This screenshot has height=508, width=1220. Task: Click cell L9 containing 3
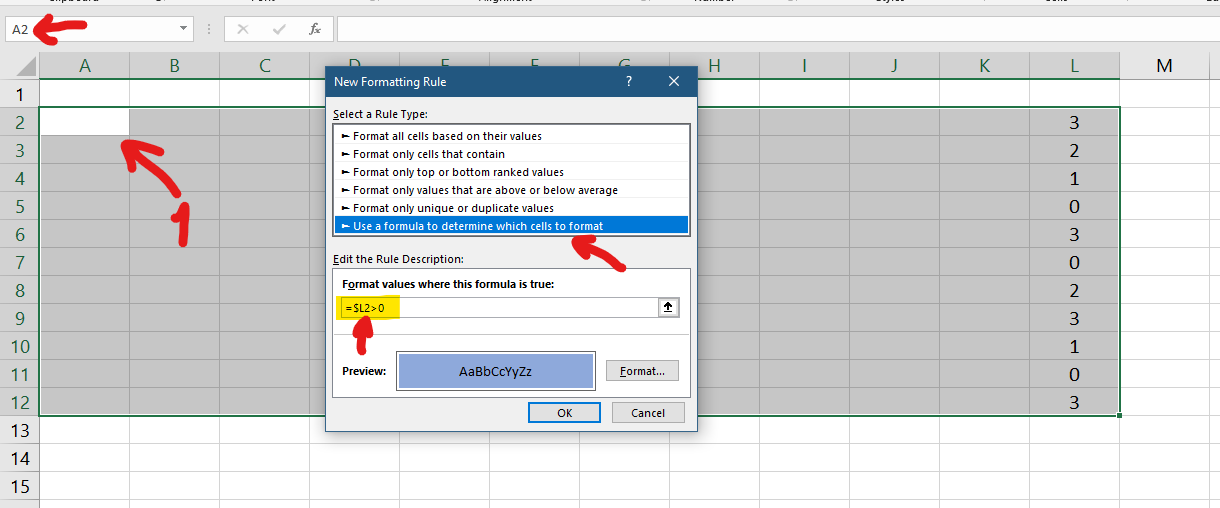pyautogui.click(x=1075, y=318)
